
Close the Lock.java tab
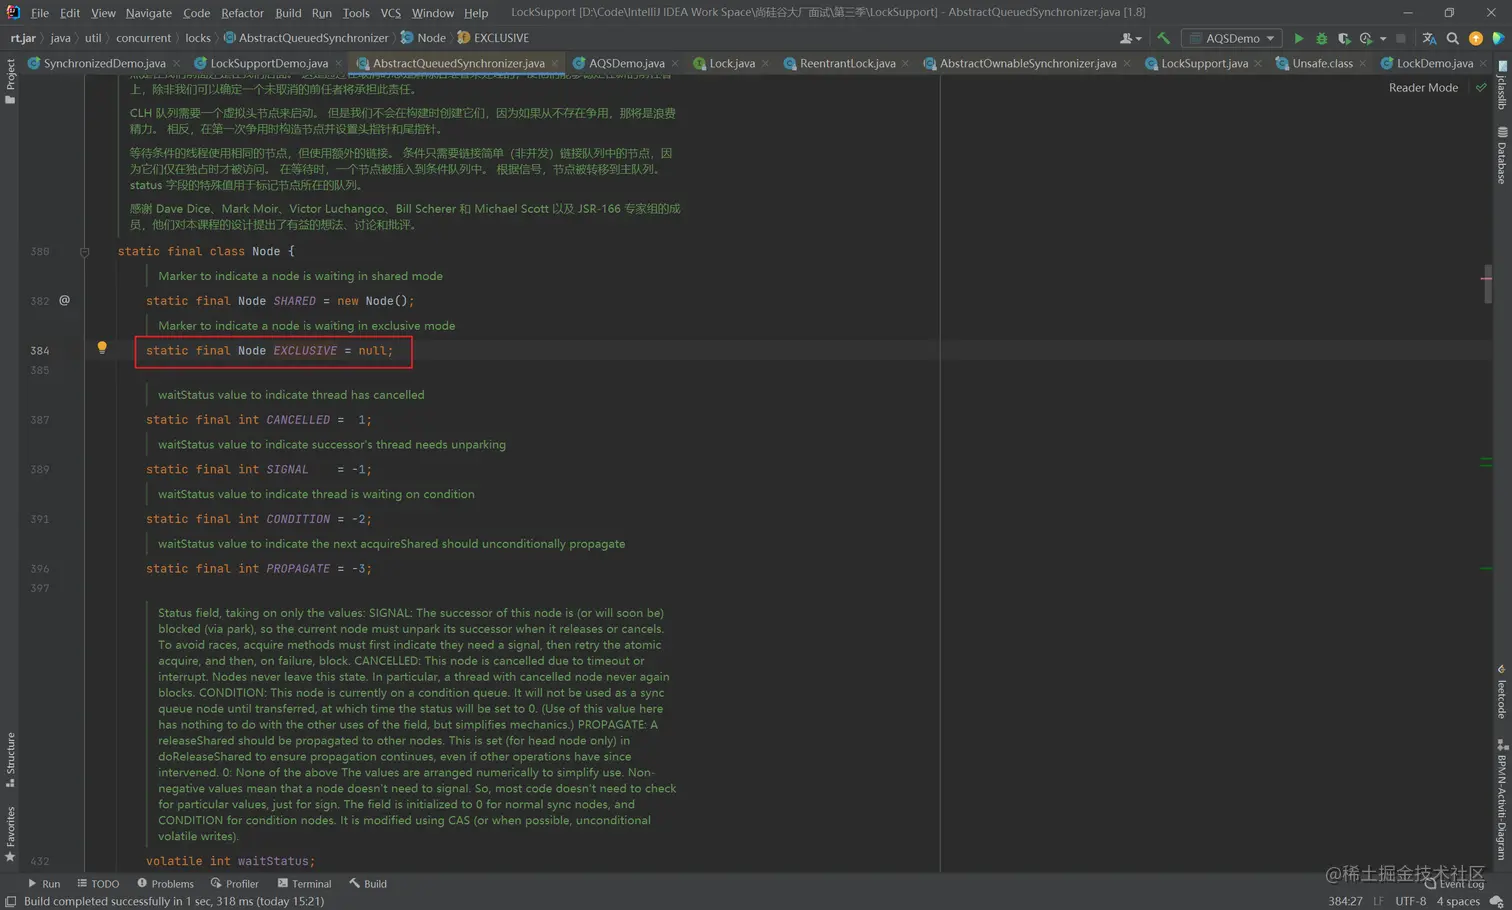click(766, 64)
